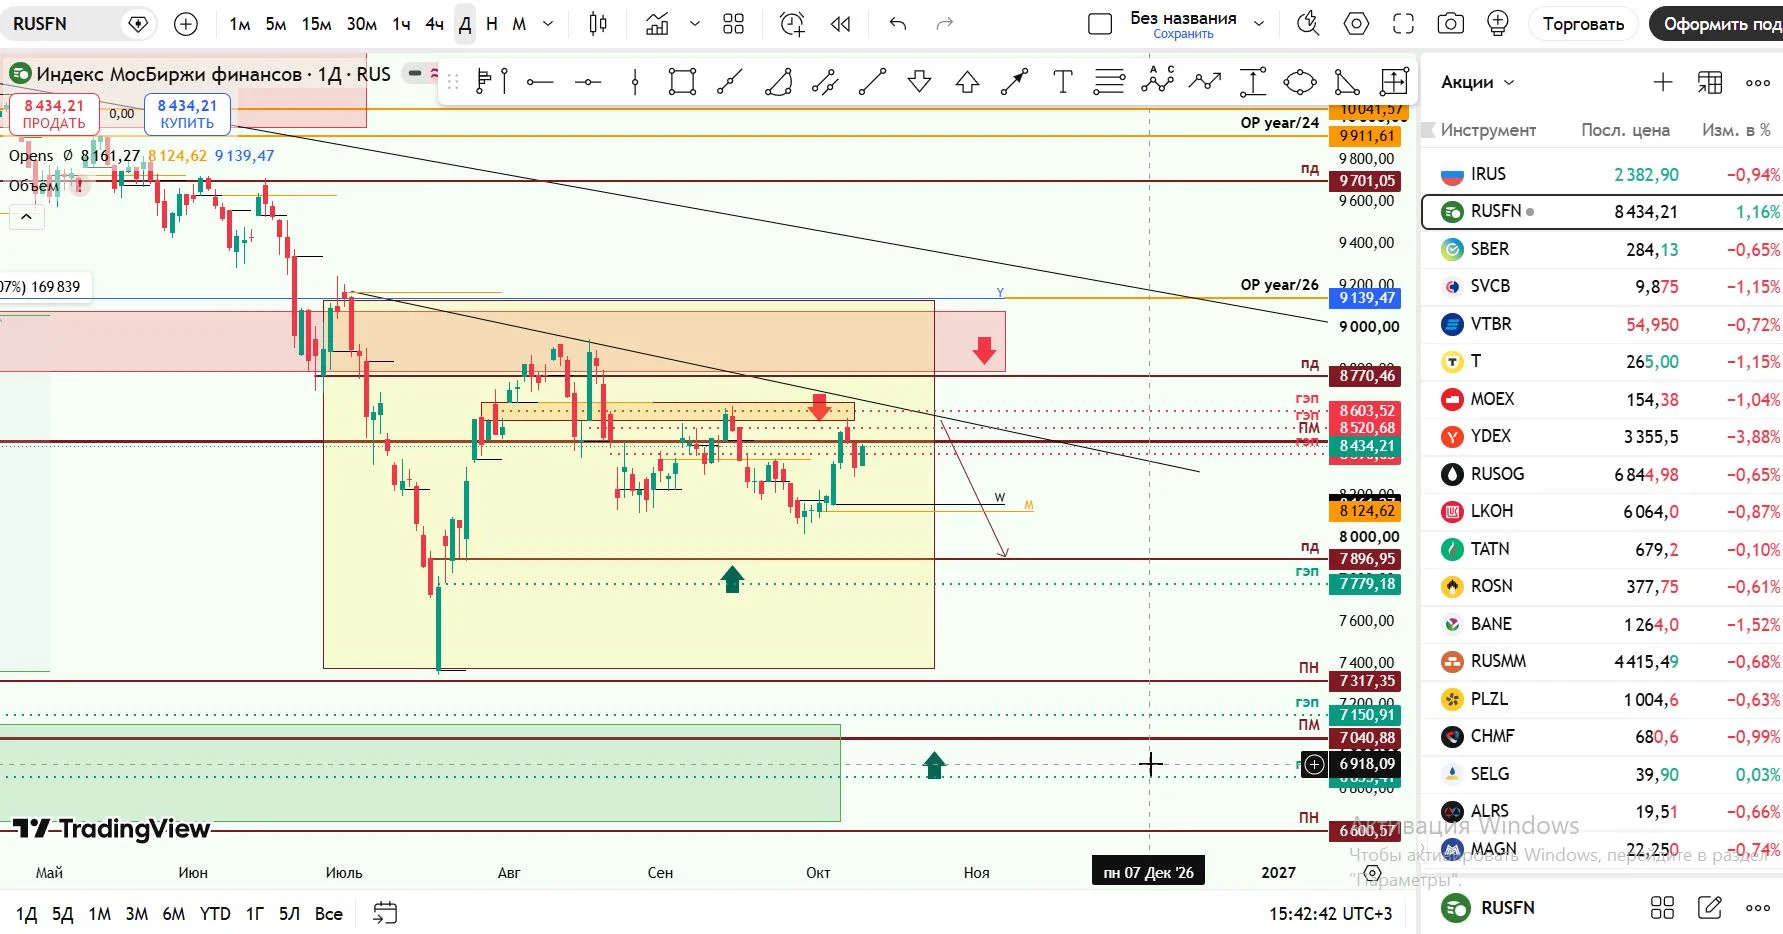Viewport: 1783px width, 934px height.
Task: Select the arrow-down mark drawing tool
Action: (919, 82)
